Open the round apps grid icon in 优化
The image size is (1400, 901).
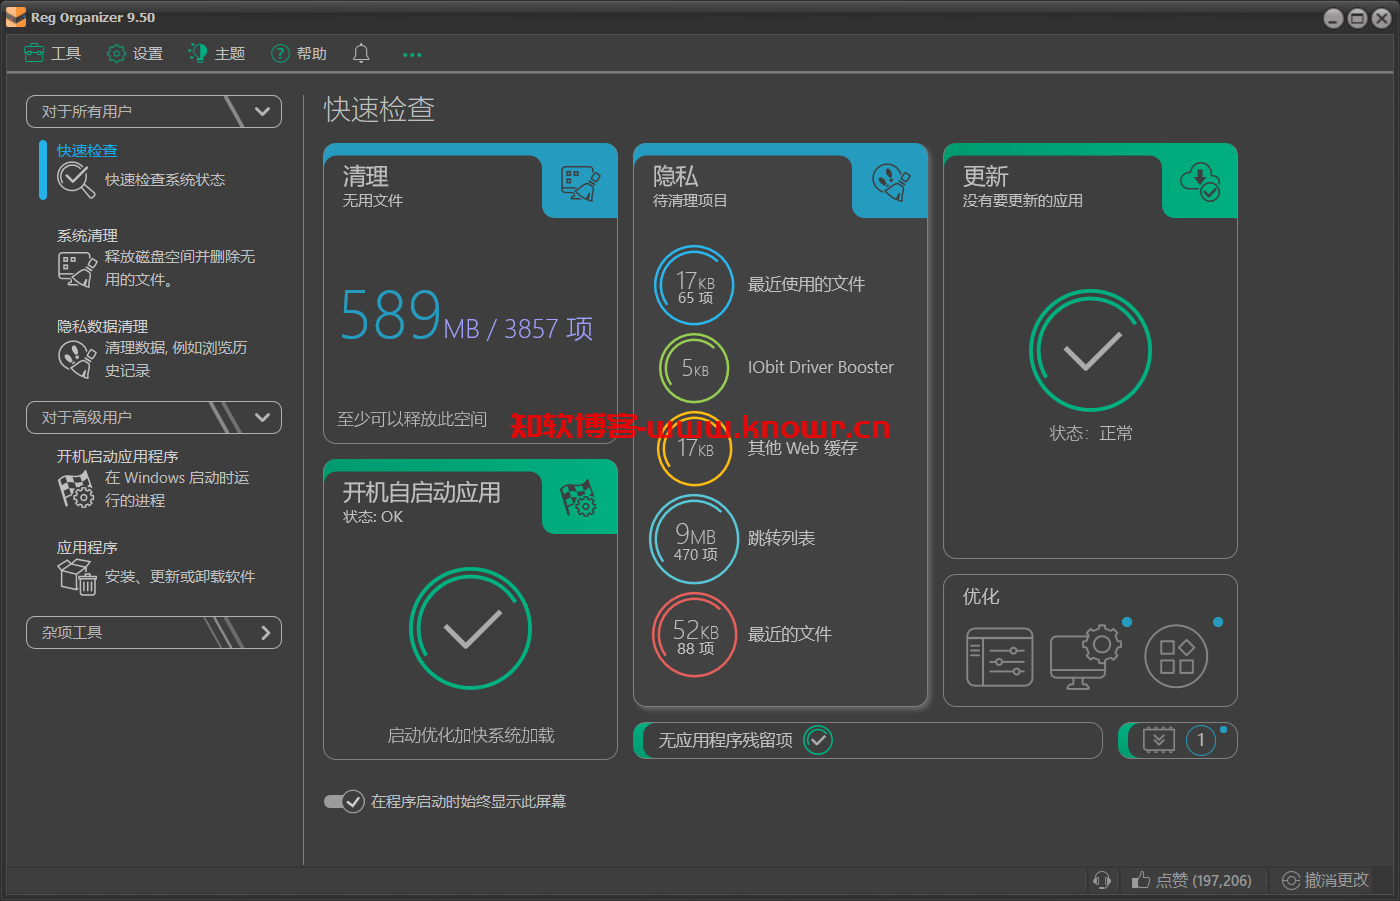point(1176,657)
